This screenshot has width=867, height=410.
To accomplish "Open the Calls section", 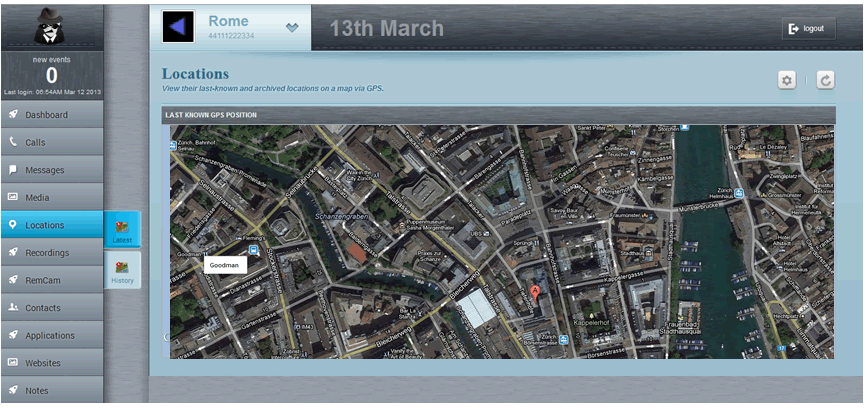I will coord(51,143).
